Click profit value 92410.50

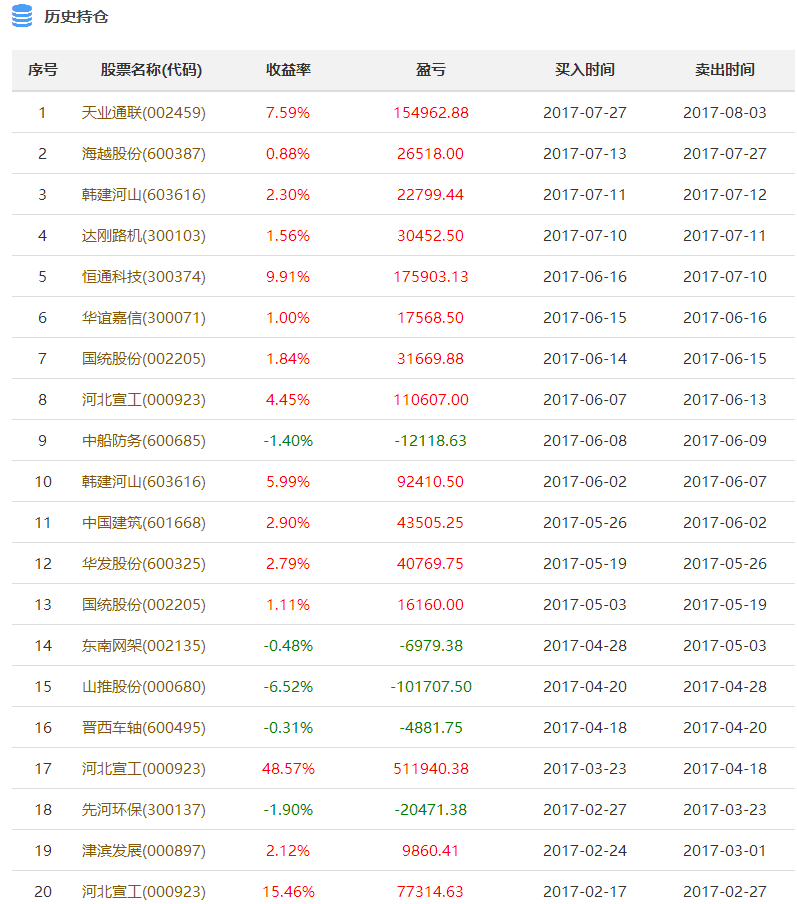click(430, 481)
